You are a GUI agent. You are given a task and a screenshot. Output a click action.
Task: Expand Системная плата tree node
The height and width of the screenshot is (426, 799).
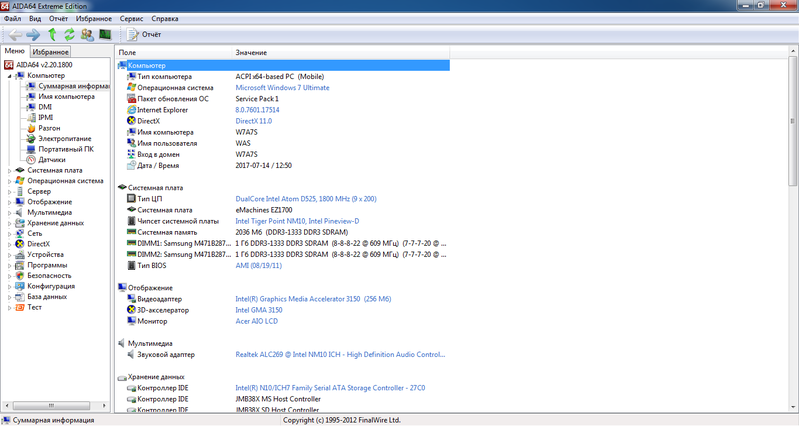coord(9,171)
